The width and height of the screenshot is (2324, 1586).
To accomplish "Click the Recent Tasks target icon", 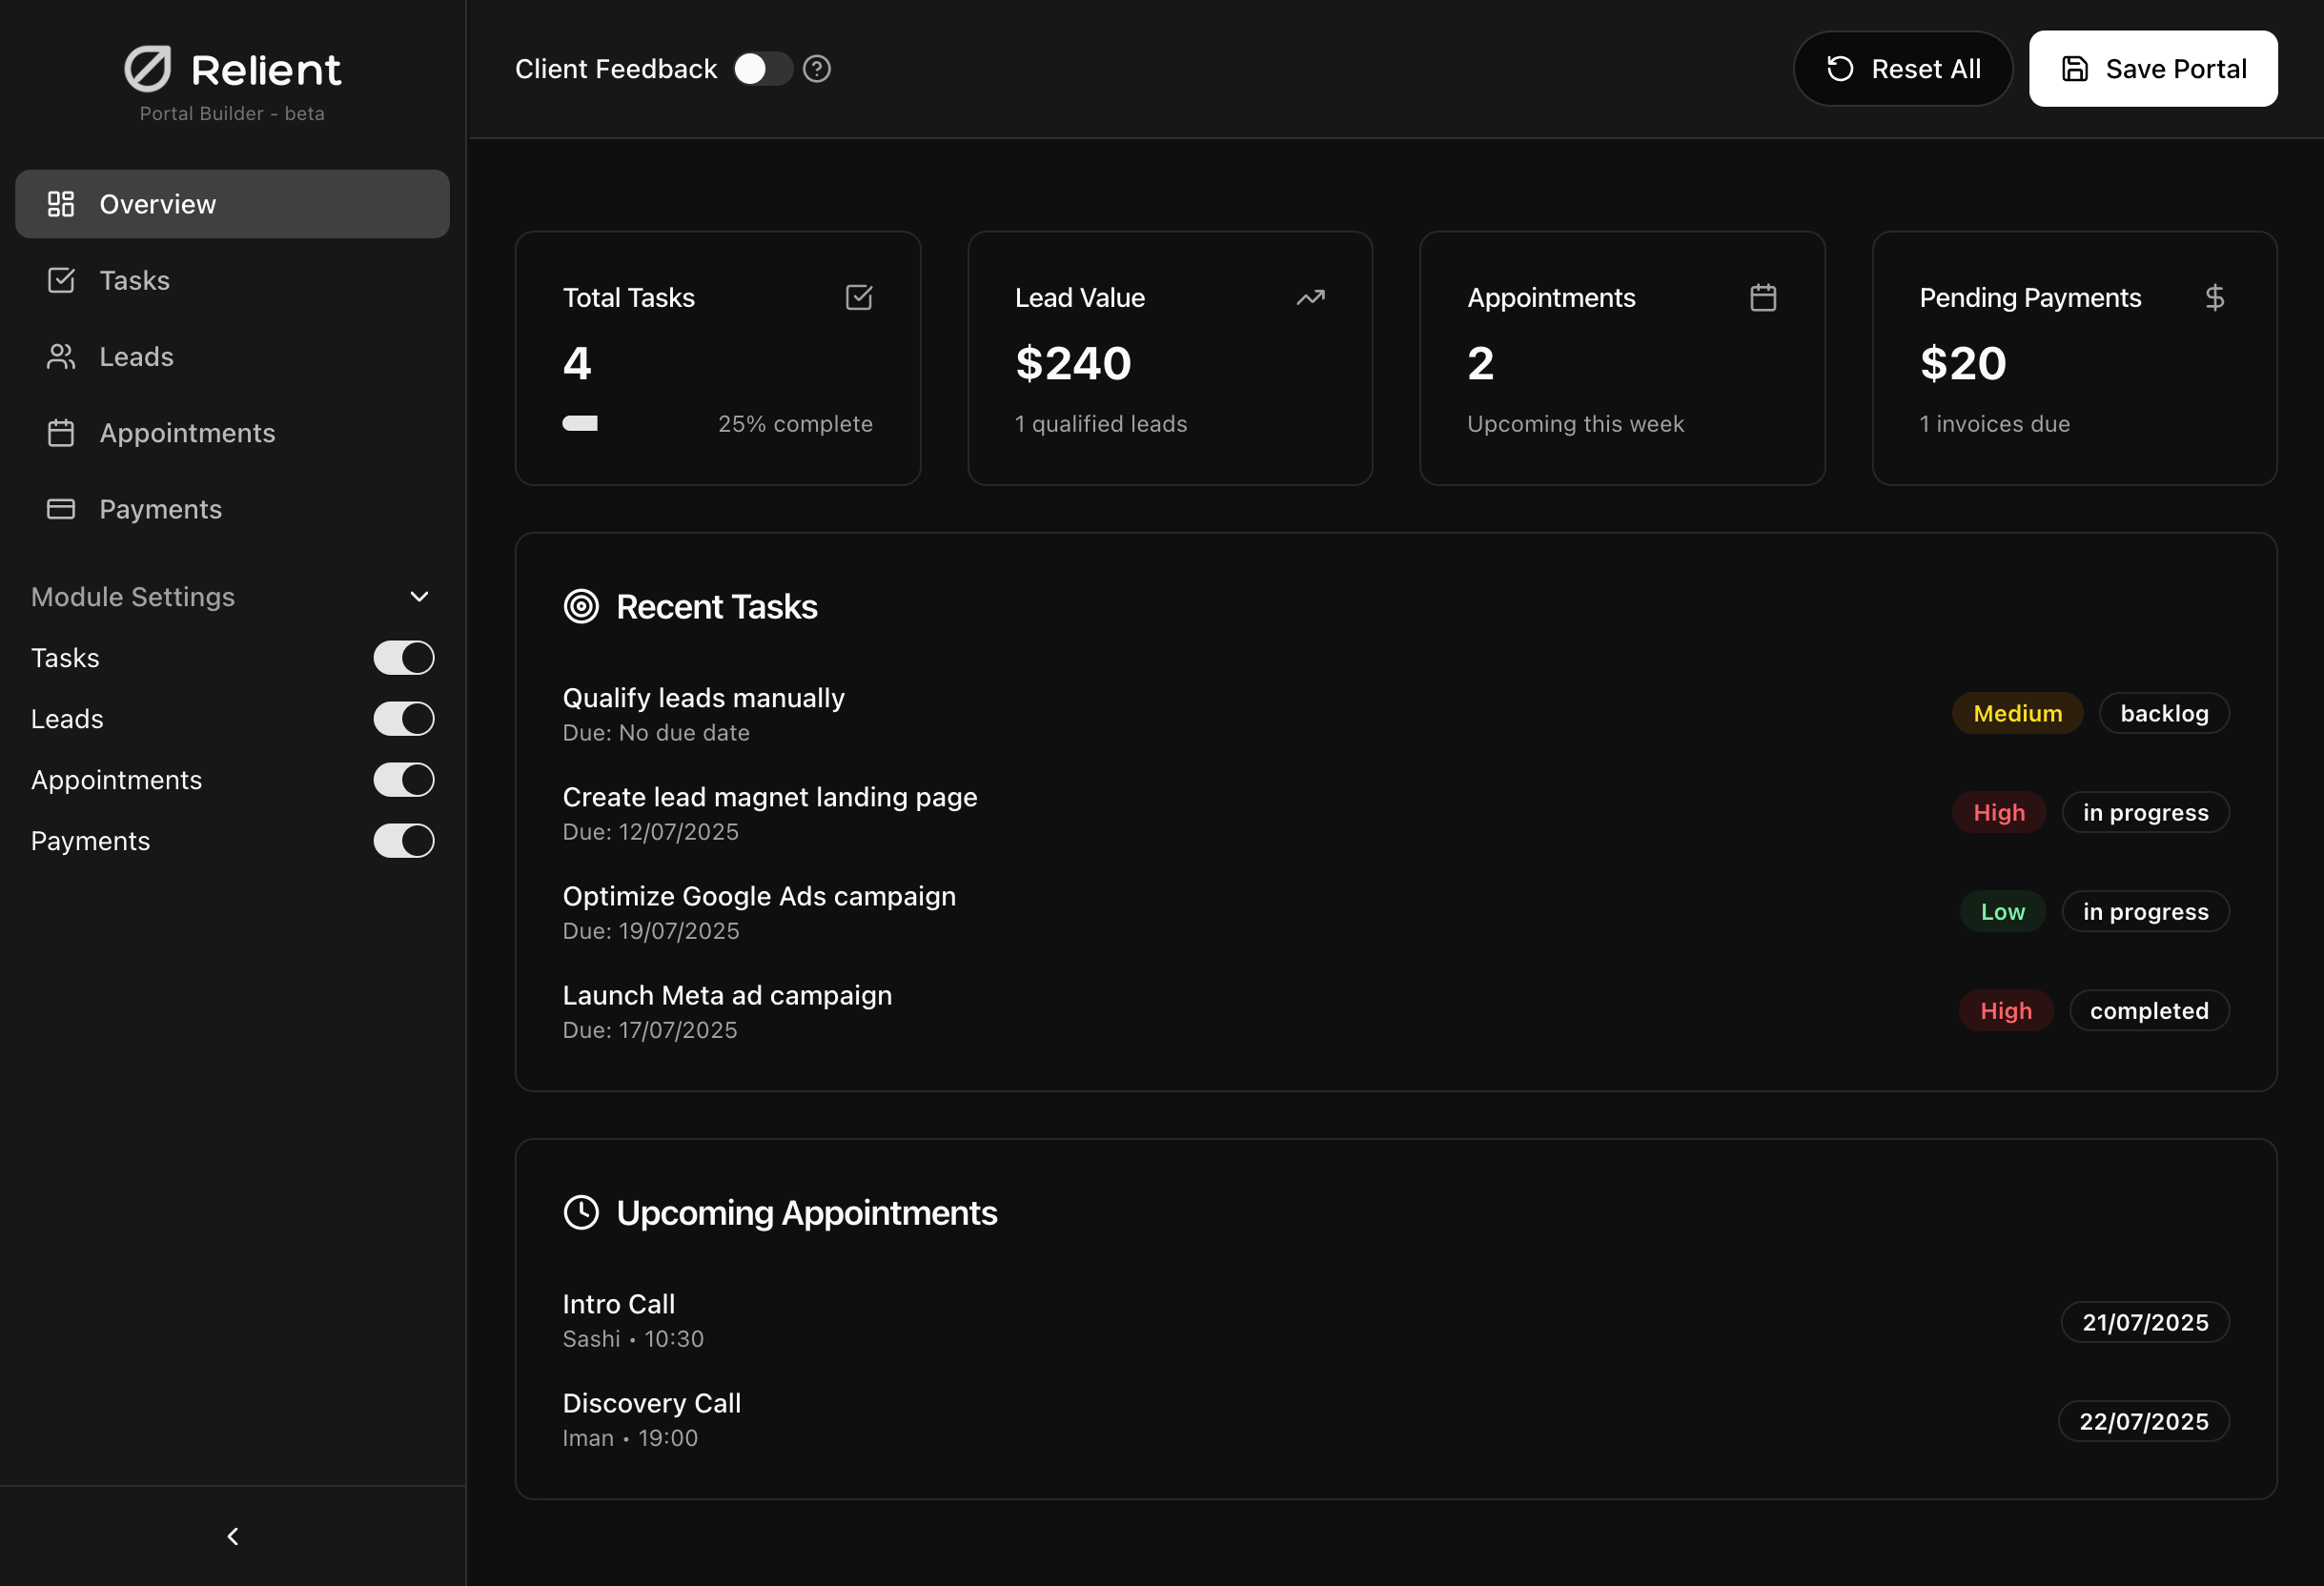I will click(x=581, y=606).
